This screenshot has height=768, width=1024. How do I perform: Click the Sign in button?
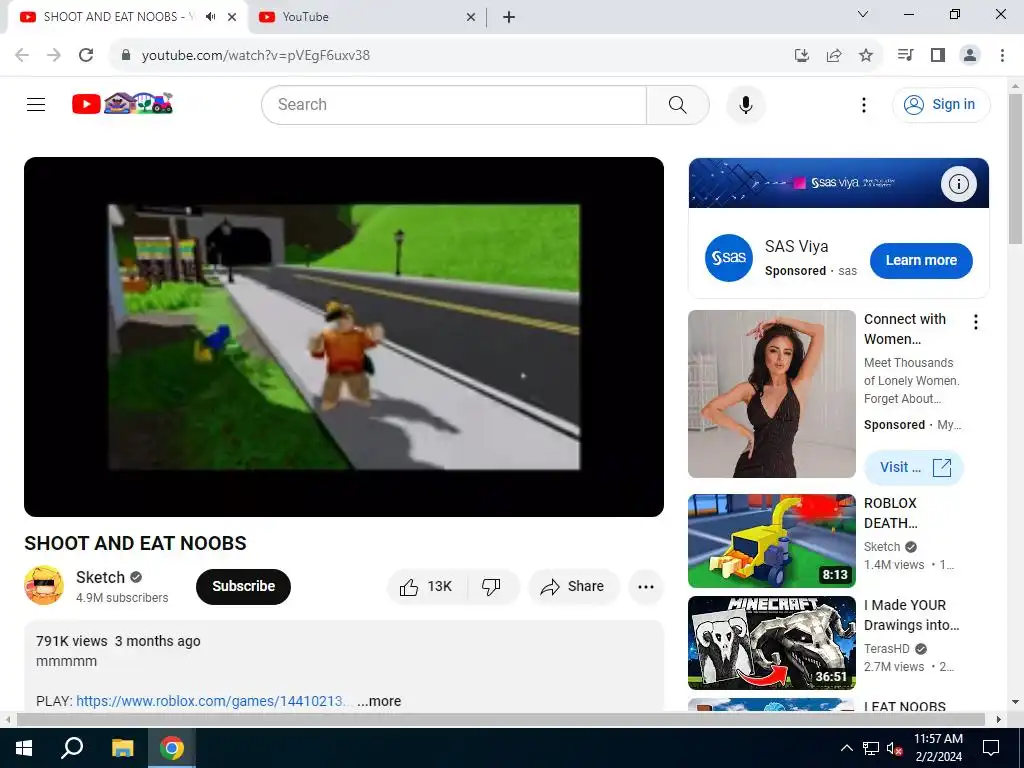pyautogui.click(x=941, y=104)
